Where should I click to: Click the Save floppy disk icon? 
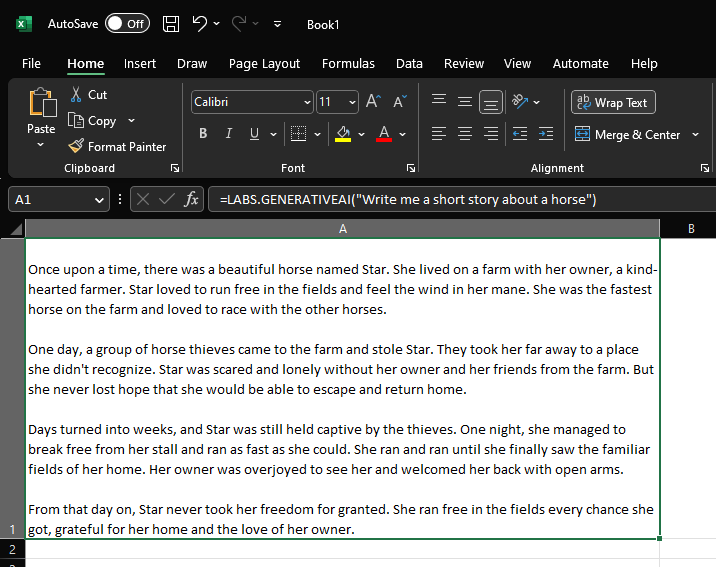click(171, 24)
